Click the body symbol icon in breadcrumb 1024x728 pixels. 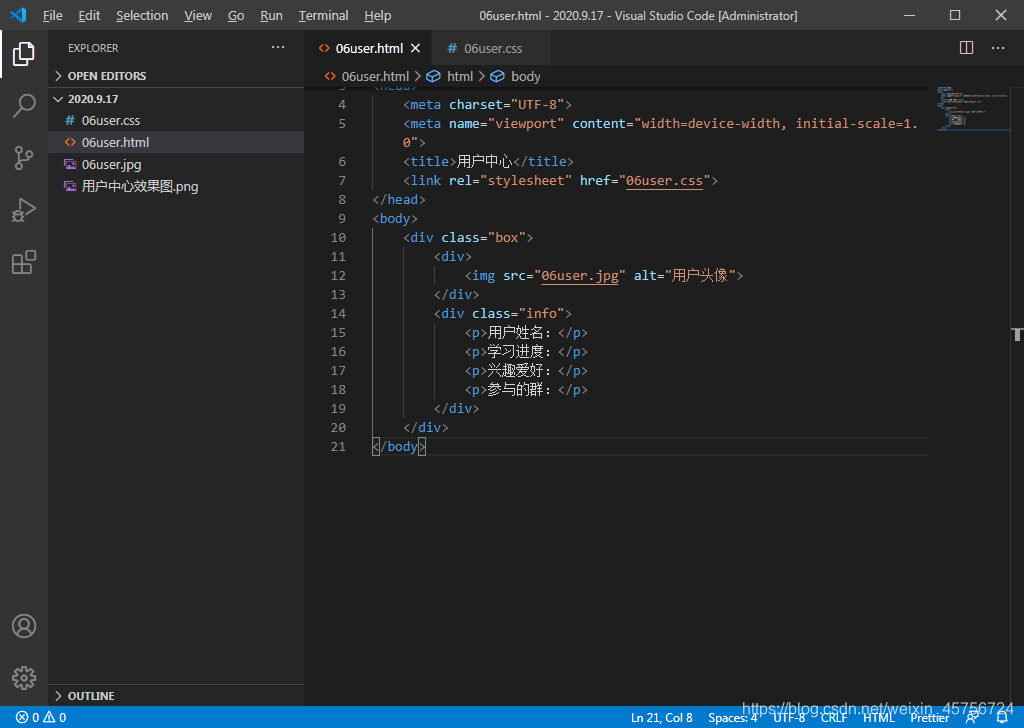click(497, 76)
